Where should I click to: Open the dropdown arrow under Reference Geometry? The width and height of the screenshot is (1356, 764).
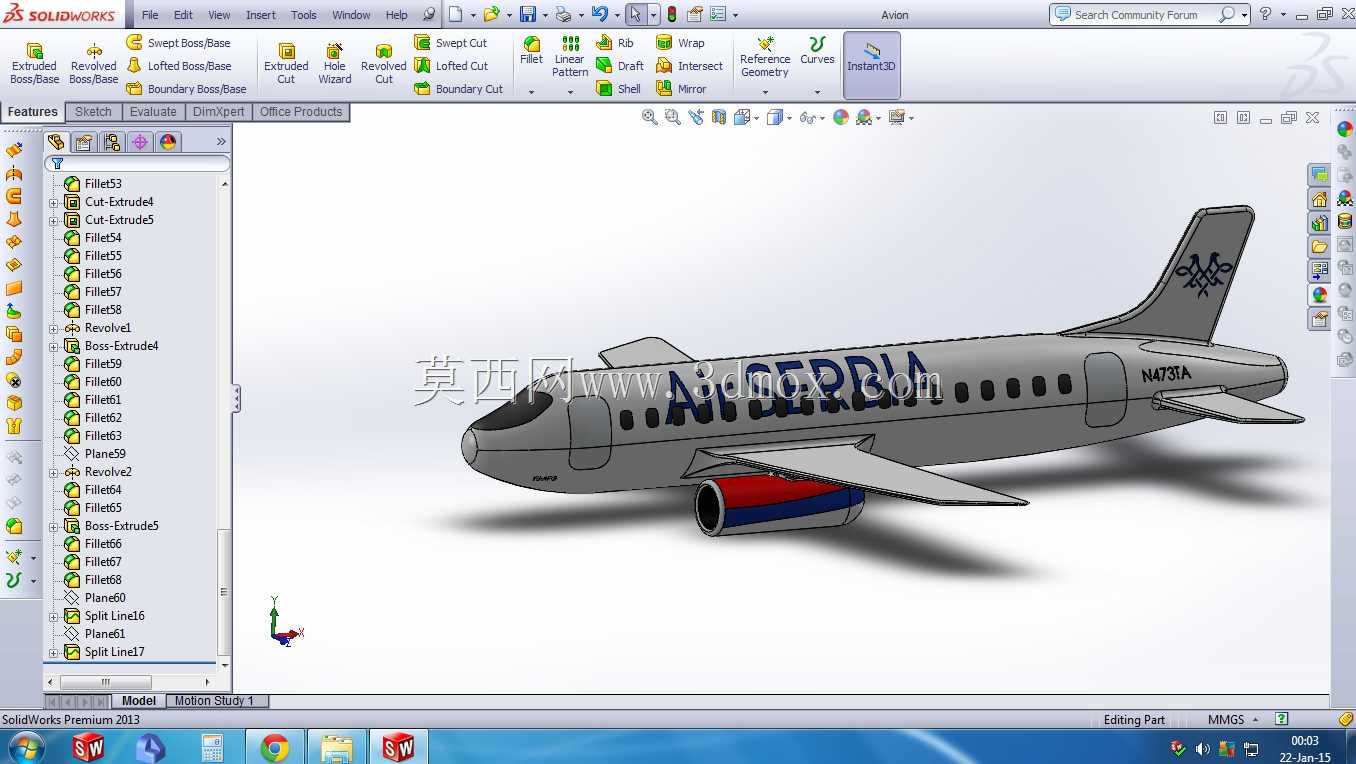(x=765, y=92)
